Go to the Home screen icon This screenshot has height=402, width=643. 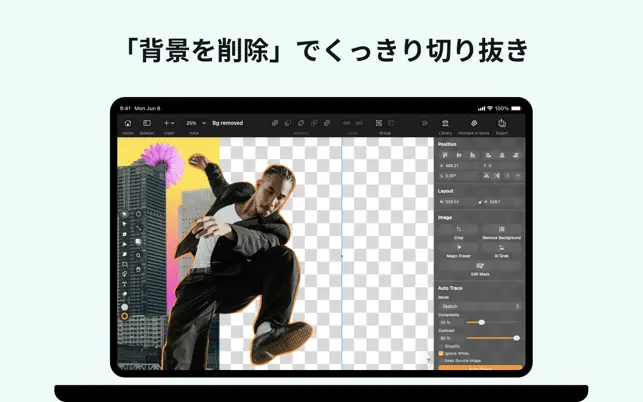click(x=128, y=123)
